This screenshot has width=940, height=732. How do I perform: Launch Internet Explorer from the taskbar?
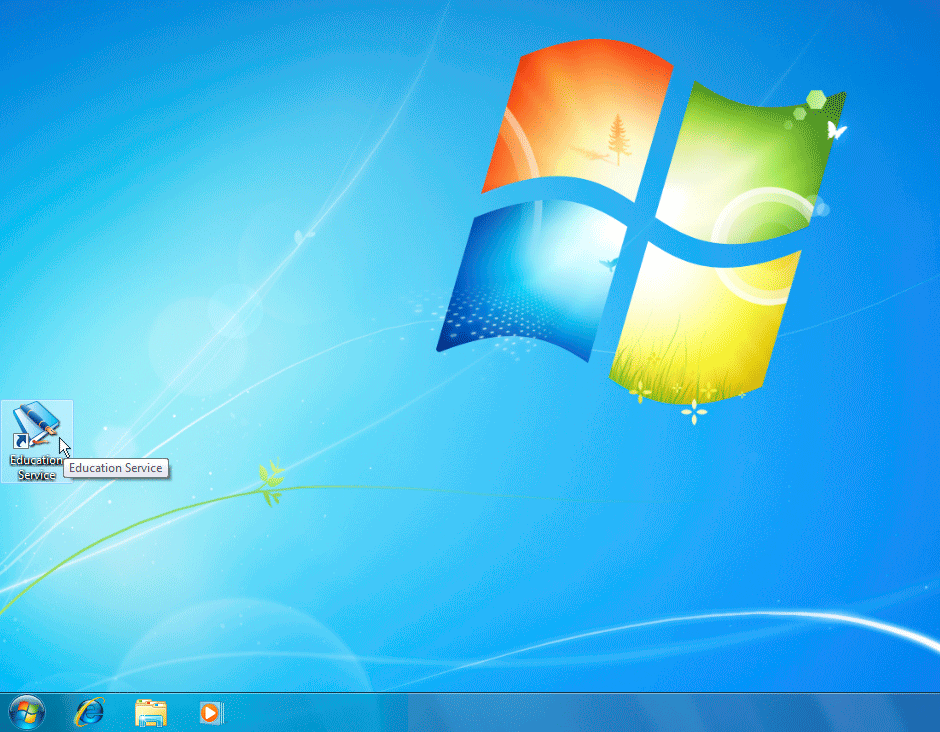(89, 713)
